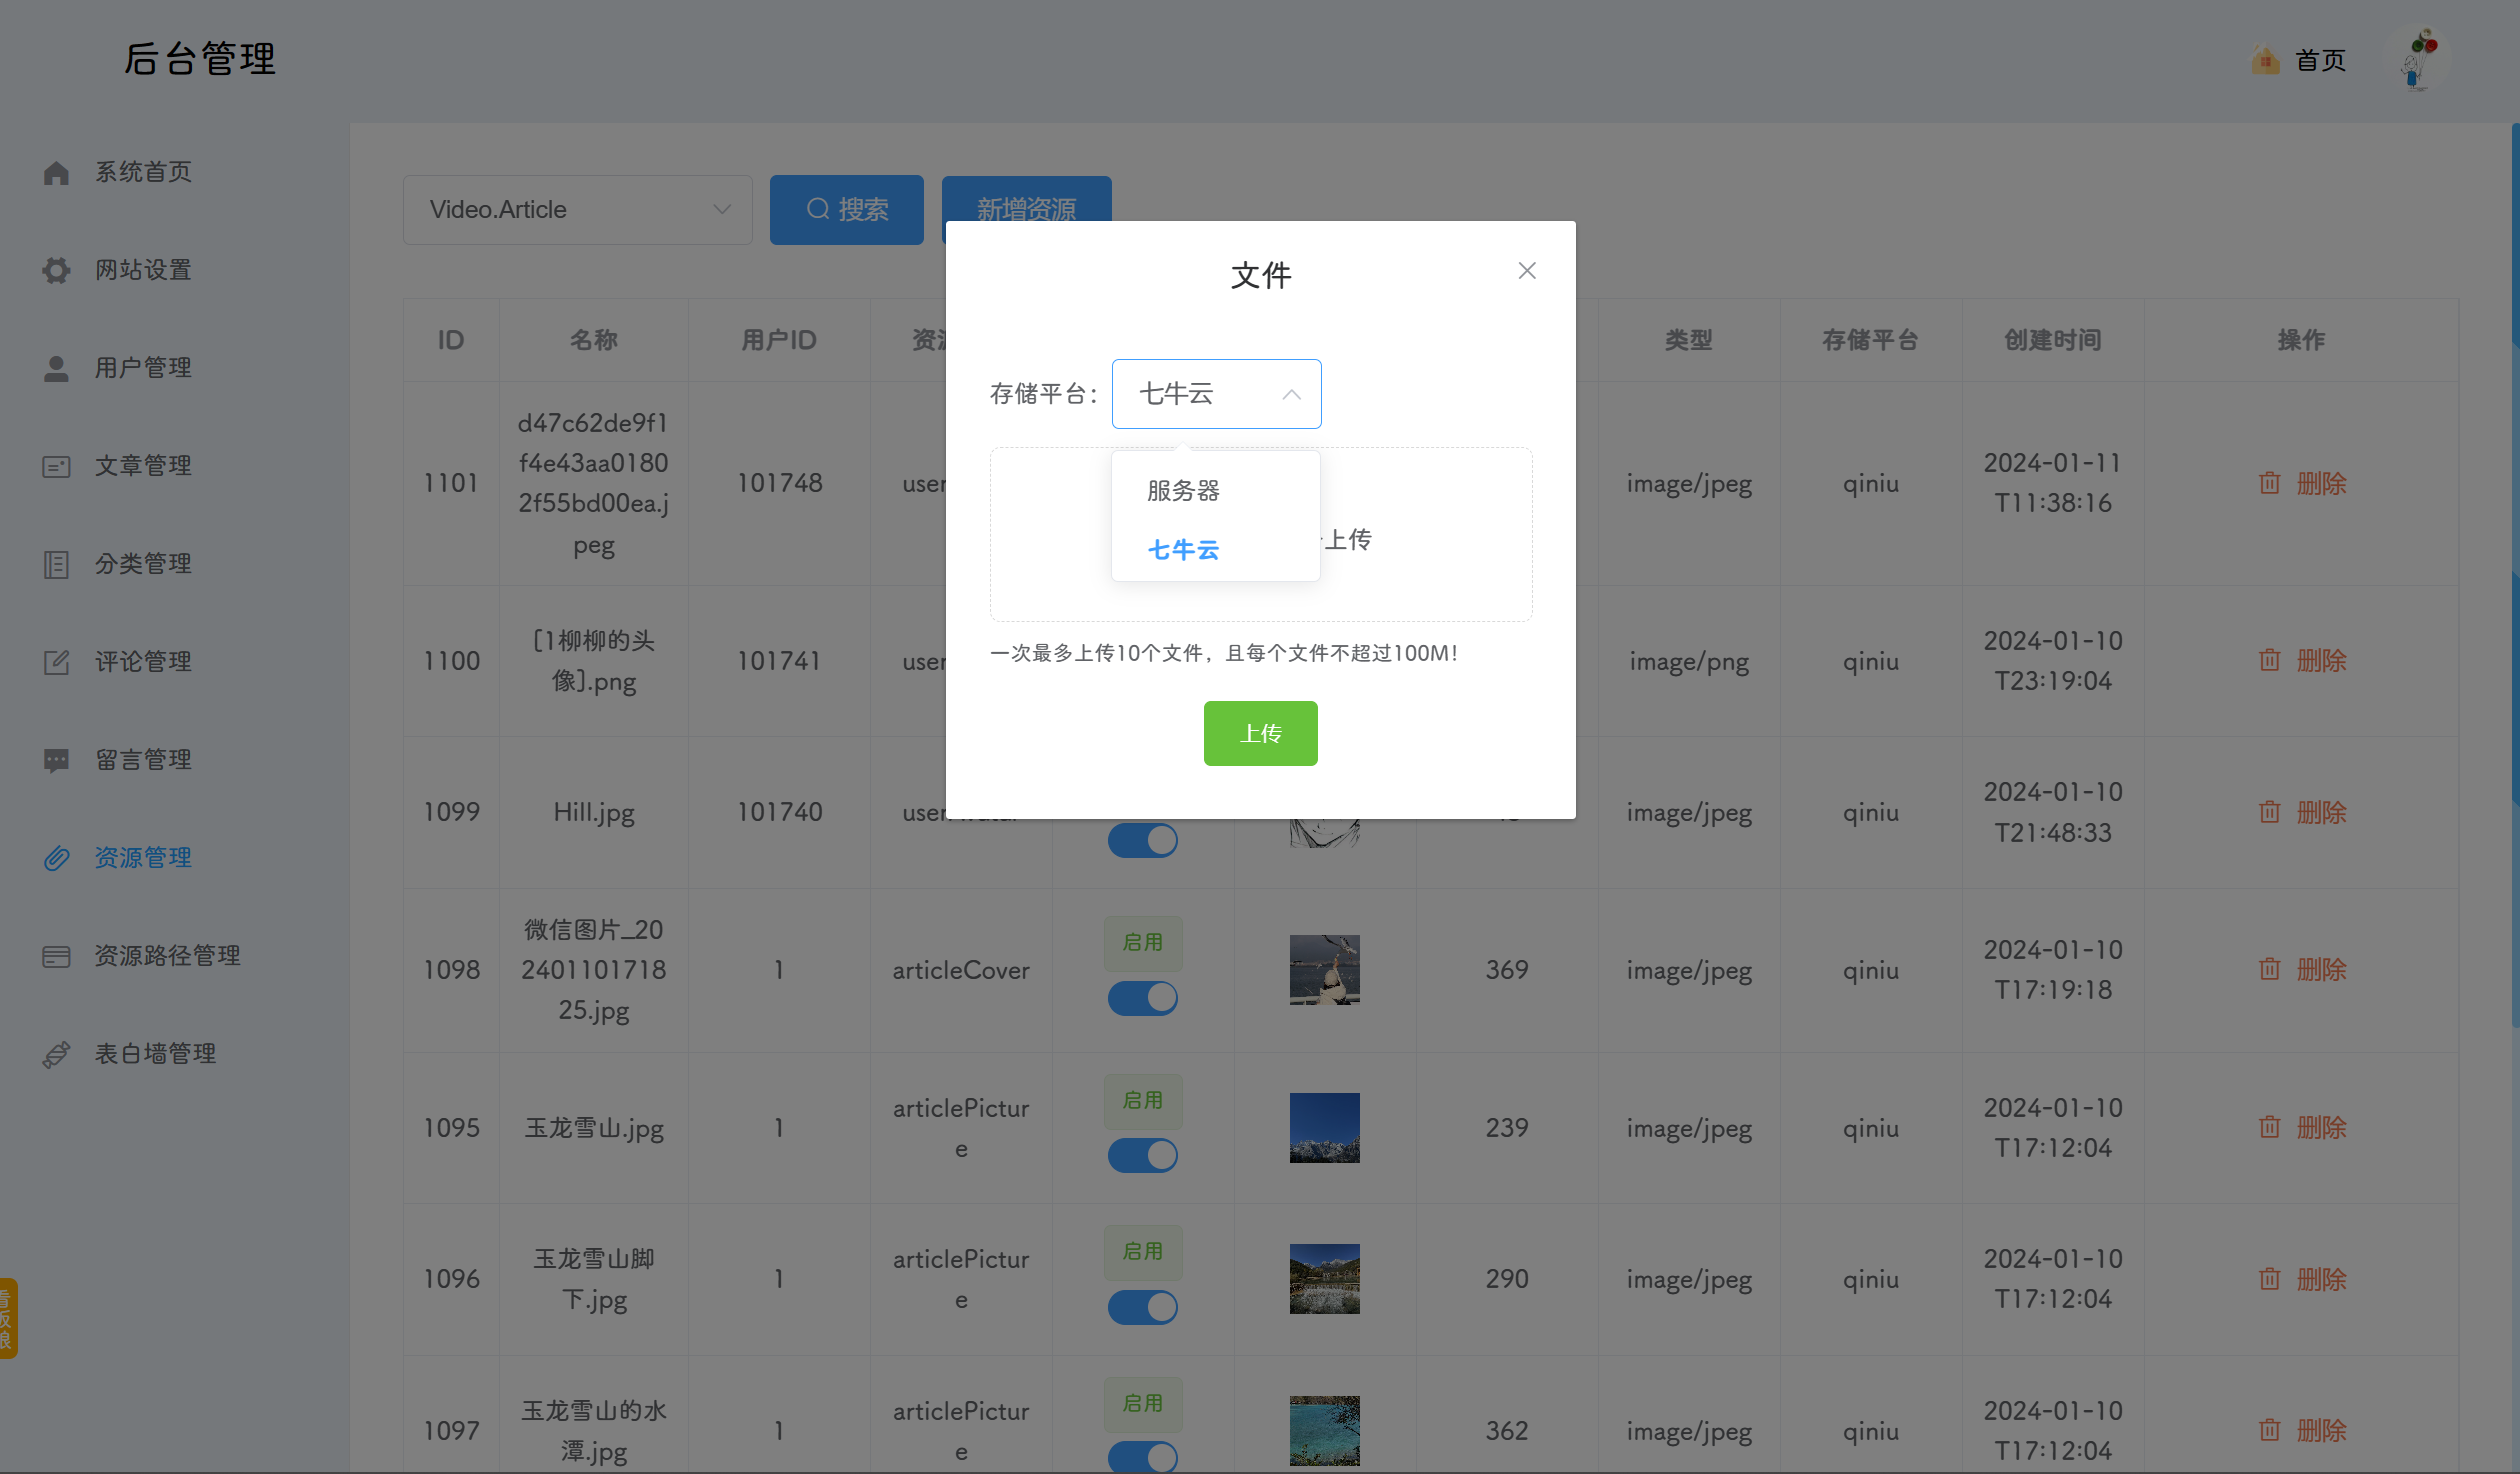Image resolution: width=2520 pixels, height=1474 pixels.
Task: Click the trash icon for record 1101
Action: coord(2268,483)
